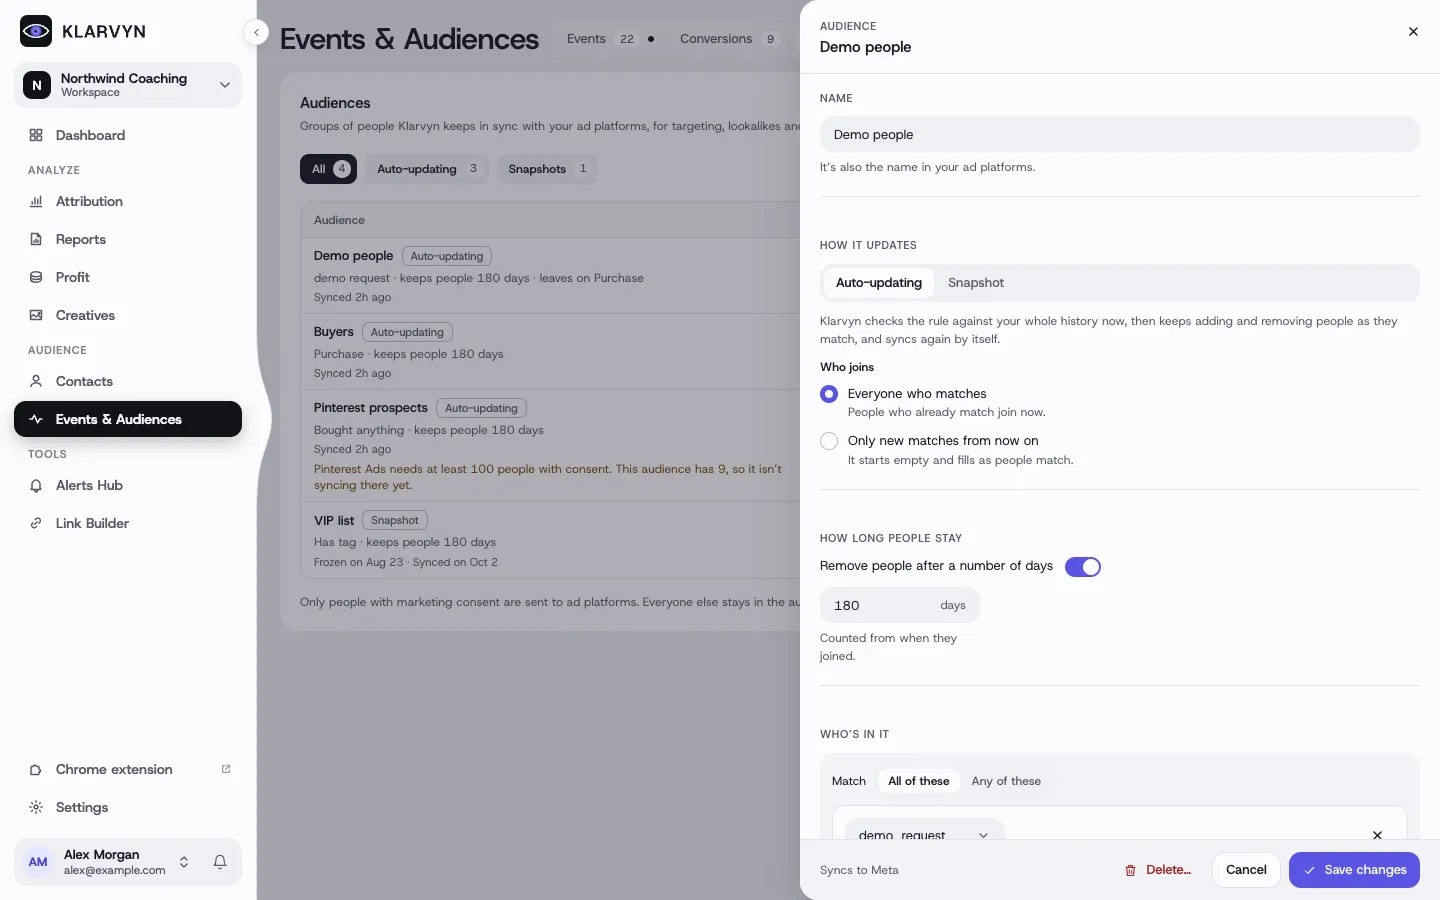This screenshot has height=900, width=1440.
Task: Toggle Remove people after a number of days
Action: (x=1082, y=567)
